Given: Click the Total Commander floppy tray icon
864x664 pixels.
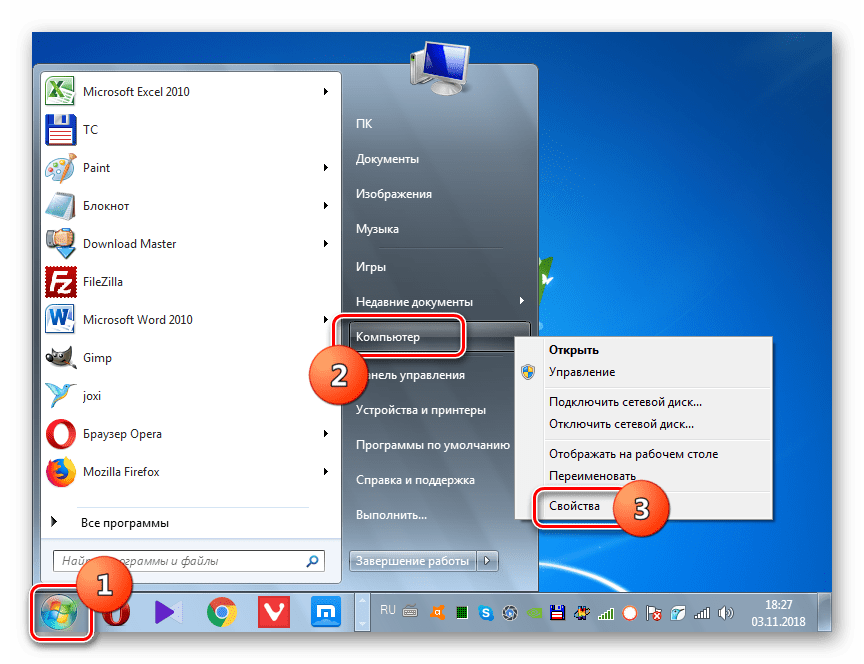Looking at the screenshot, I should (558, 612).
